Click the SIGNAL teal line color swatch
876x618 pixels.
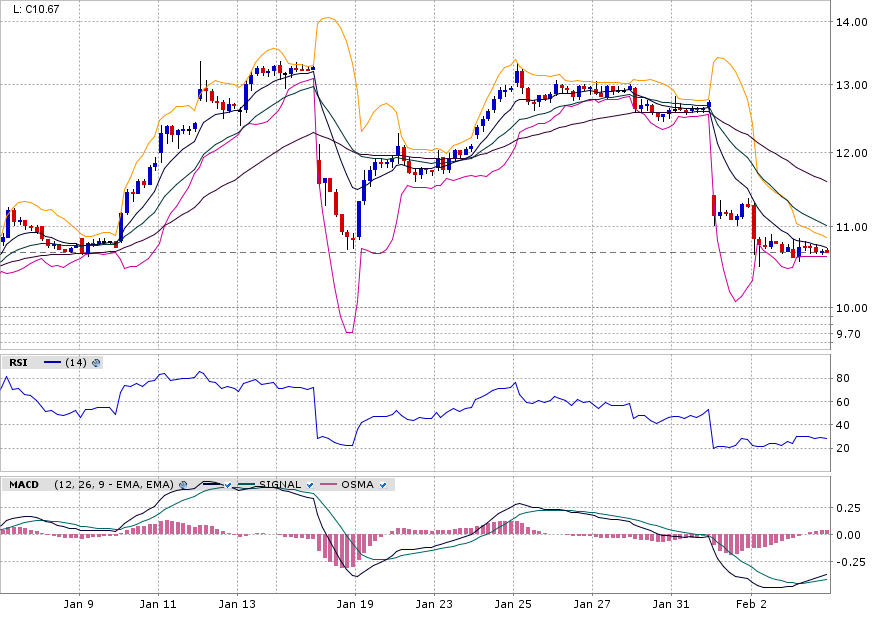pyautogui.click(x=243, y=485)
